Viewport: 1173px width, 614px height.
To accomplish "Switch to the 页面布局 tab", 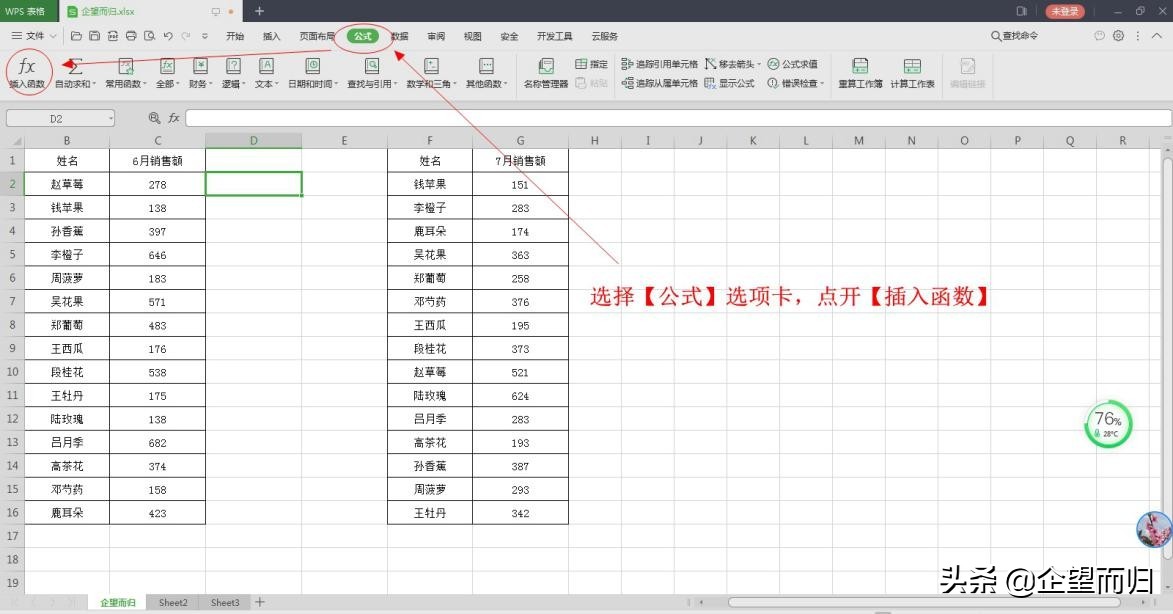I will 317,36.
